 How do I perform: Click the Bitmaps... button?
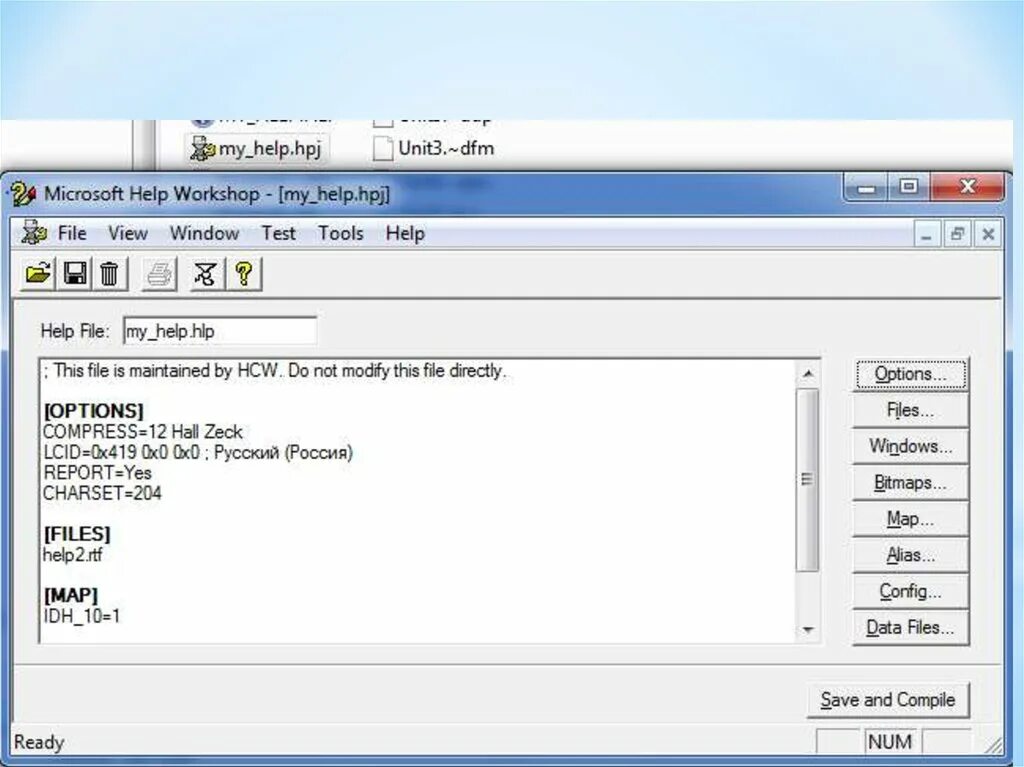coord(910,483)
